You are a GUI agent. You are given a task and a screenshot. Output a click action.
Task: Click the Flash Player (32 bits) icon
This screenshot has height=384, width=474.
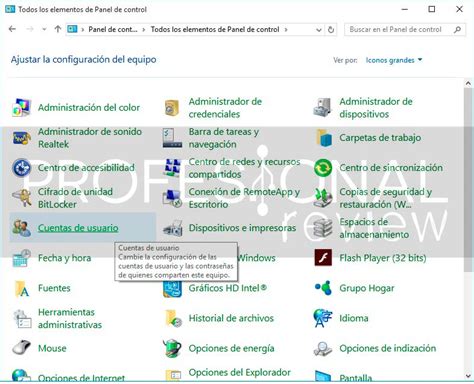coord(323,257)
